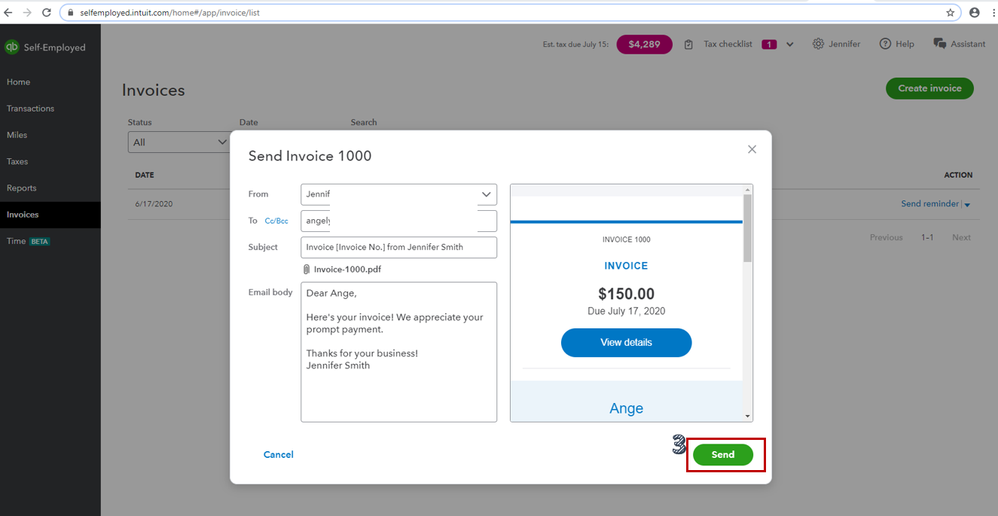
Task: Click the Help question mark icon
Action: click(885, 44)
